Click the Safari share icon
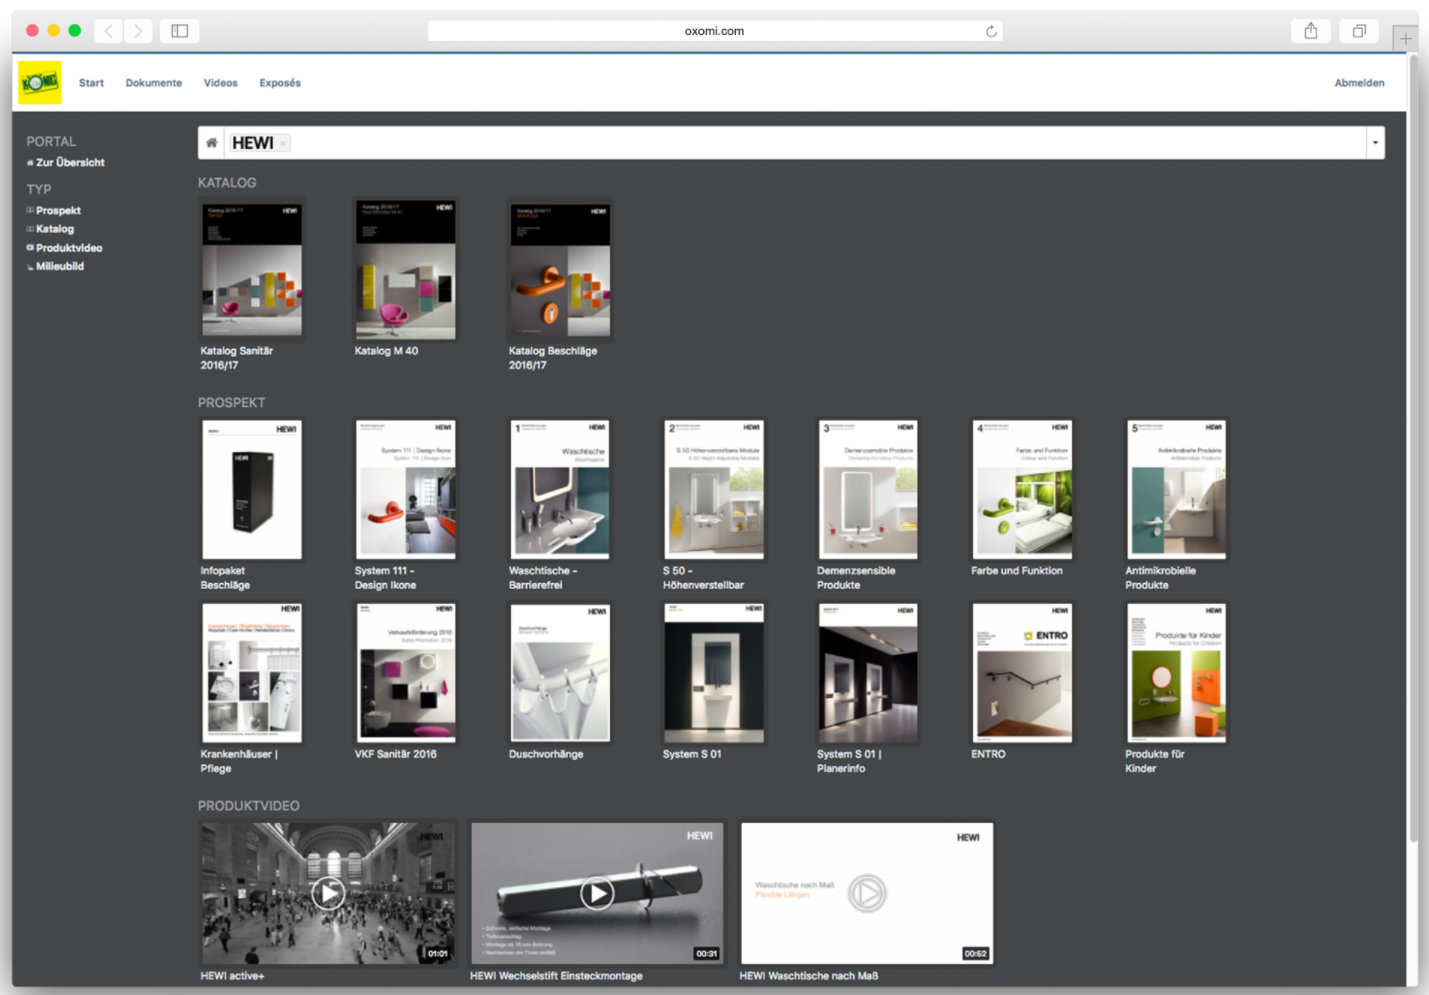Viewport: 1429px width, 995px height. point(1310,31)
